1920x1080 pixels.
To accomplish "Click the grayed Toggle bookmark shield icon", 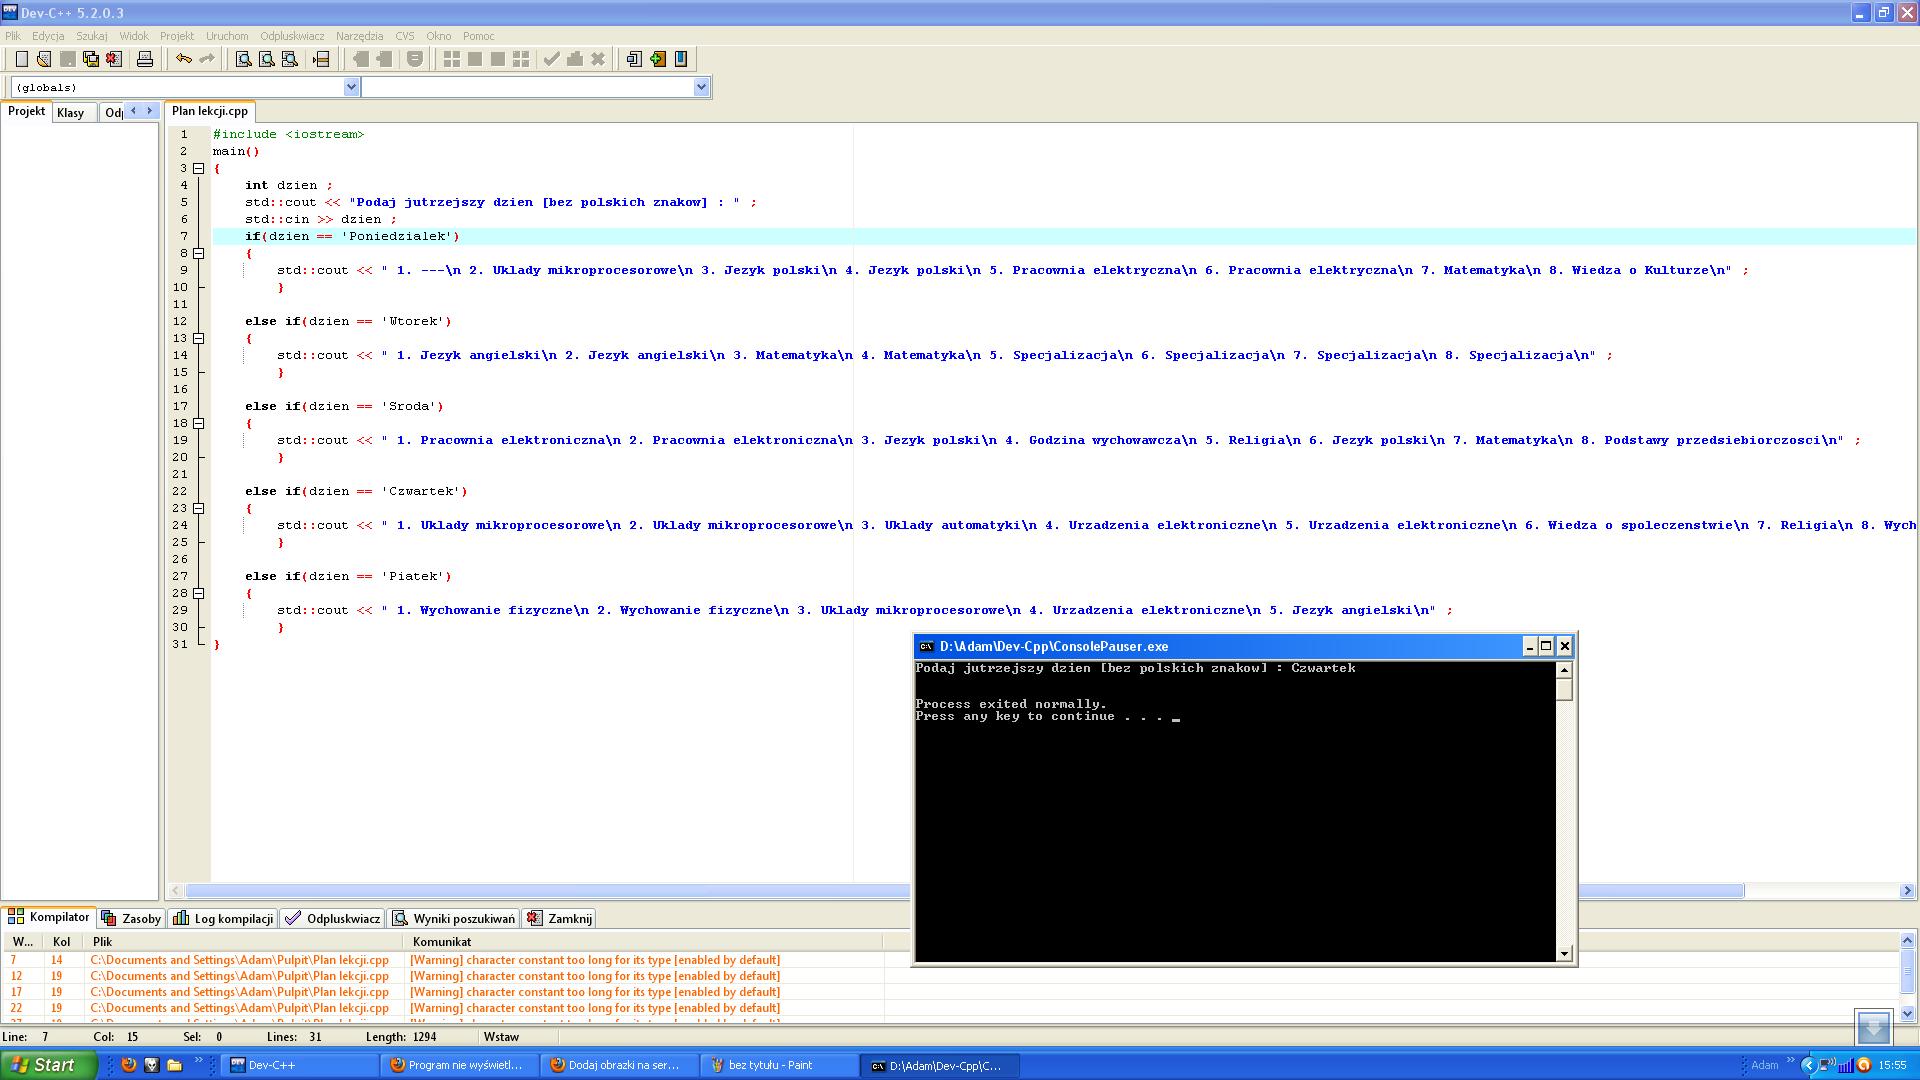I will [x=415, y=59].
